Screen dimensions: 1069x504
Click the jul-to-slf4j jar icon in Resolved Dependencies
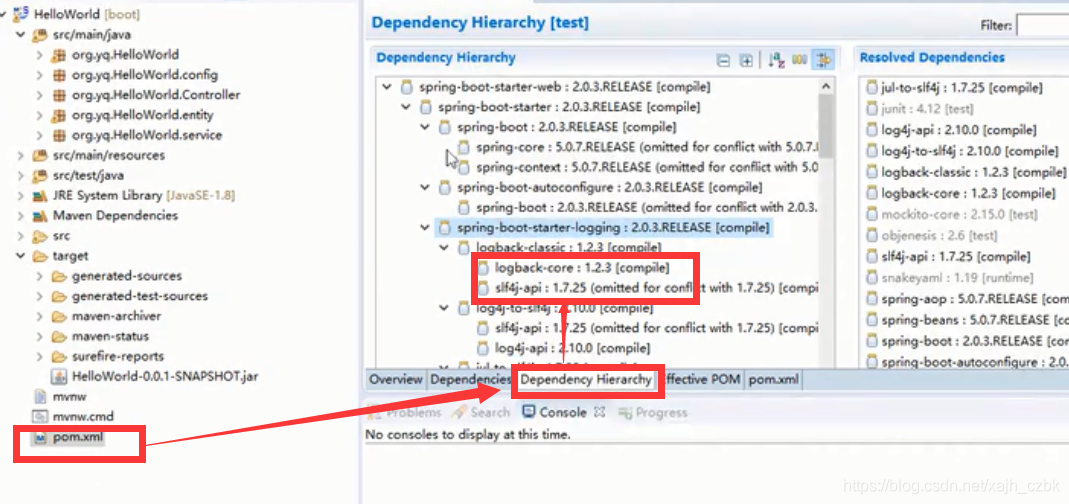(871, 87)
